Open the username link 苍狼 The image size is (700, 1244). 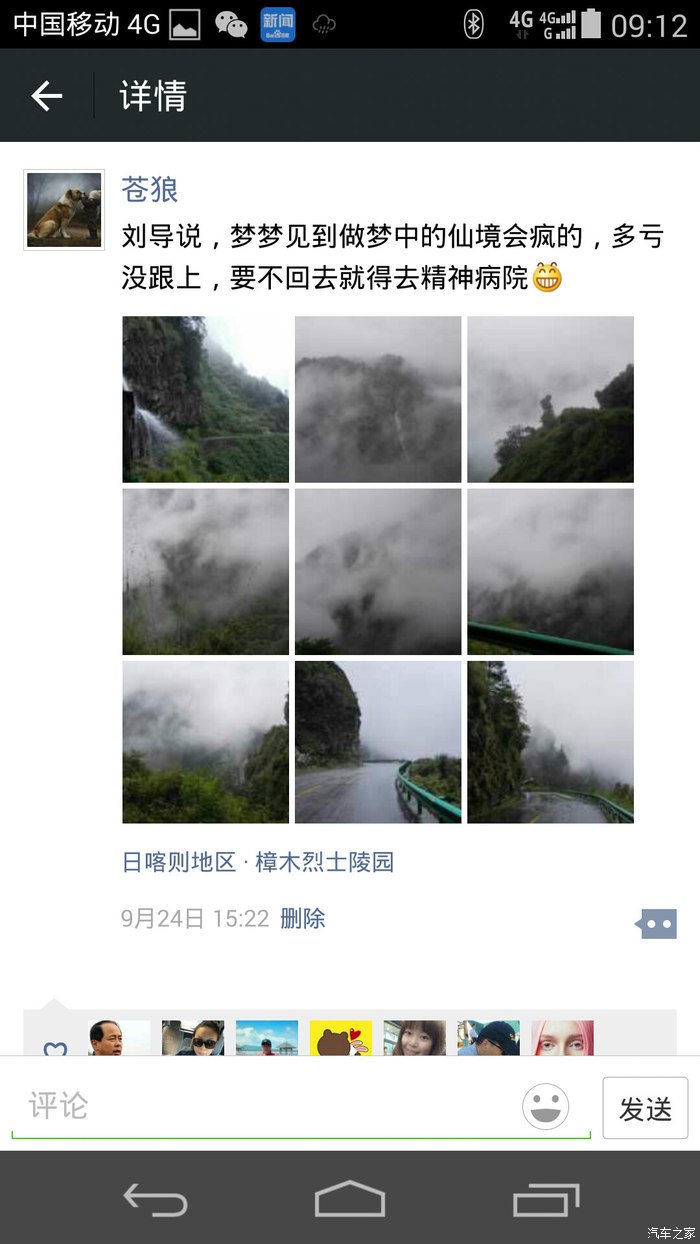click(150, 189)
